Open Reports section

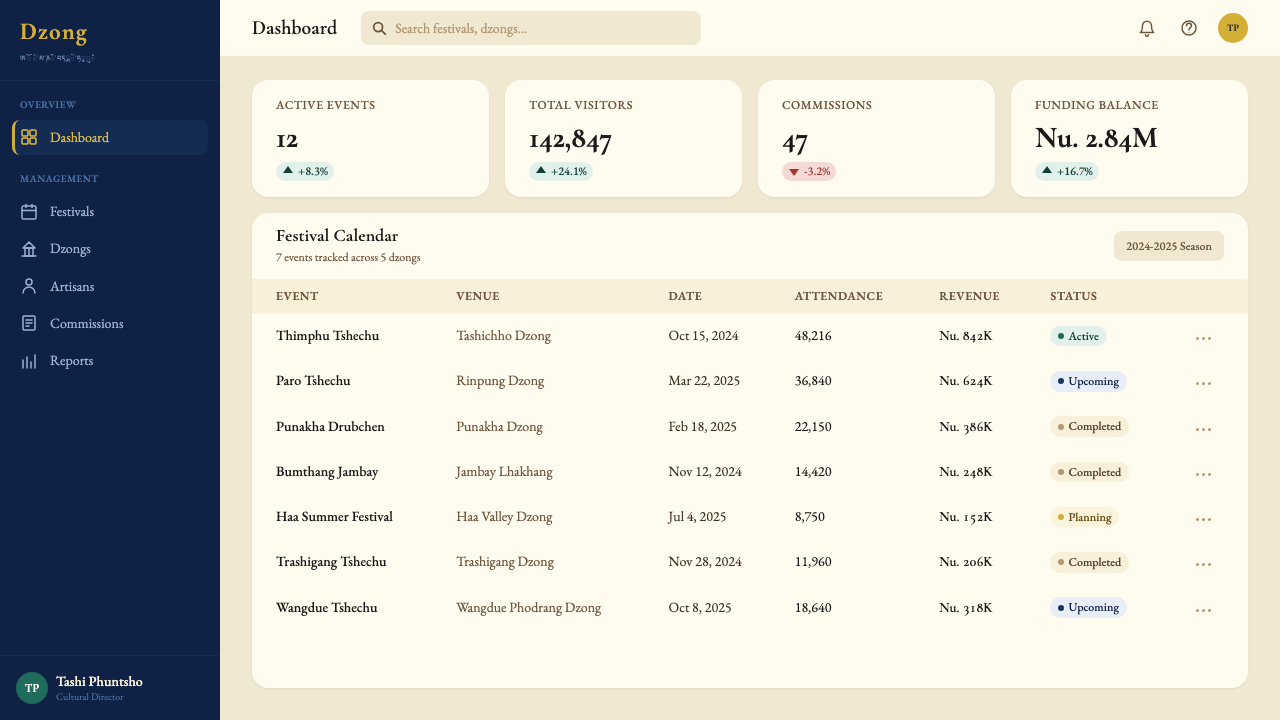click(110, 361)
